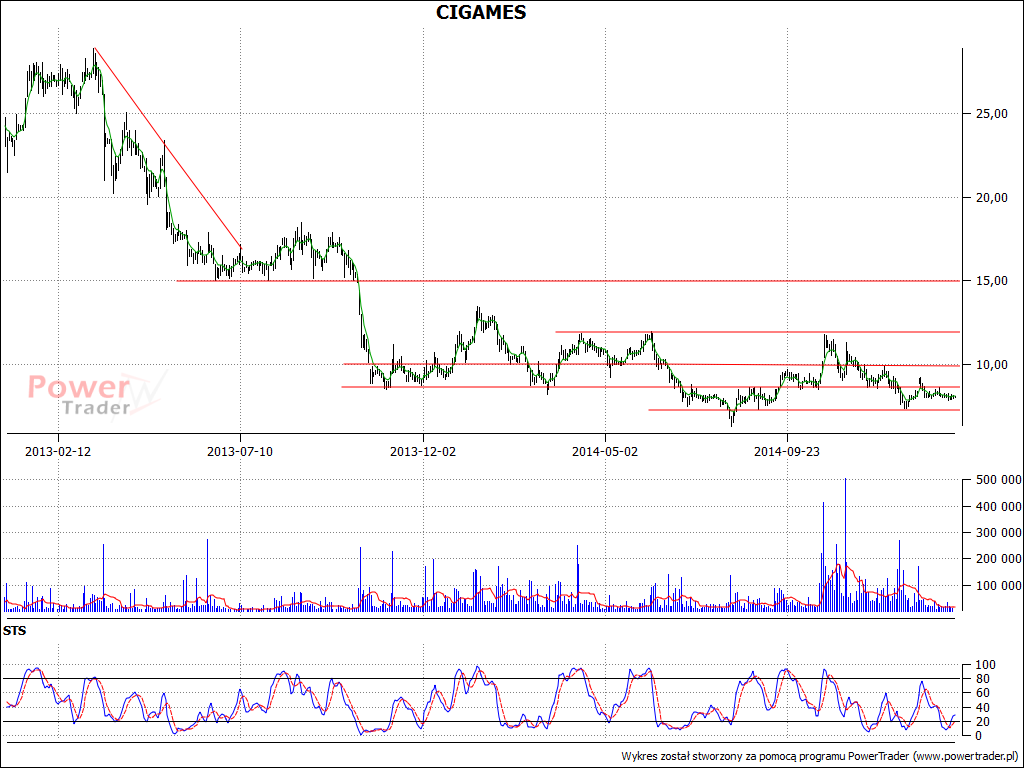Click the CIGAMES chart title
The height and width of the screenshot is (768, 1024).
pos(481,12)
